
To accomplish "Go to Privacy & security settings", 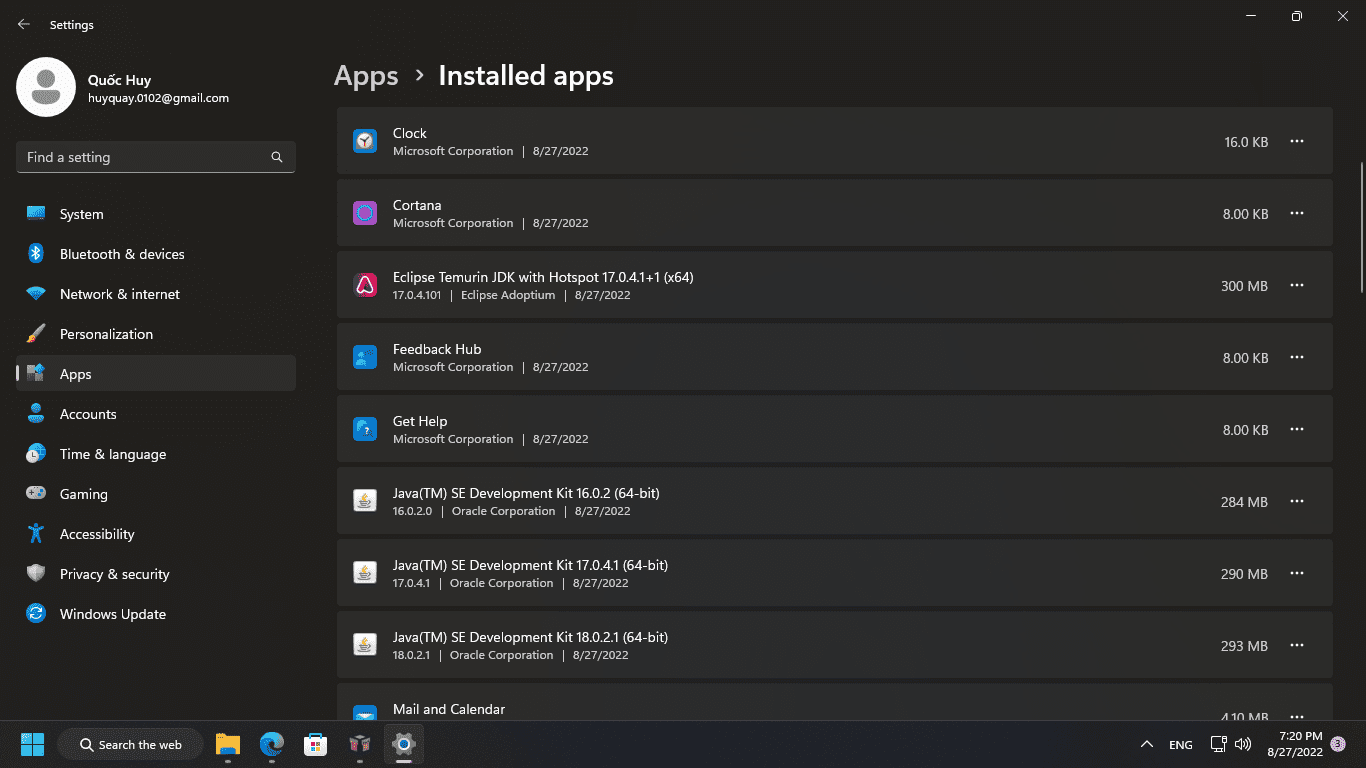I will [114, 574].
